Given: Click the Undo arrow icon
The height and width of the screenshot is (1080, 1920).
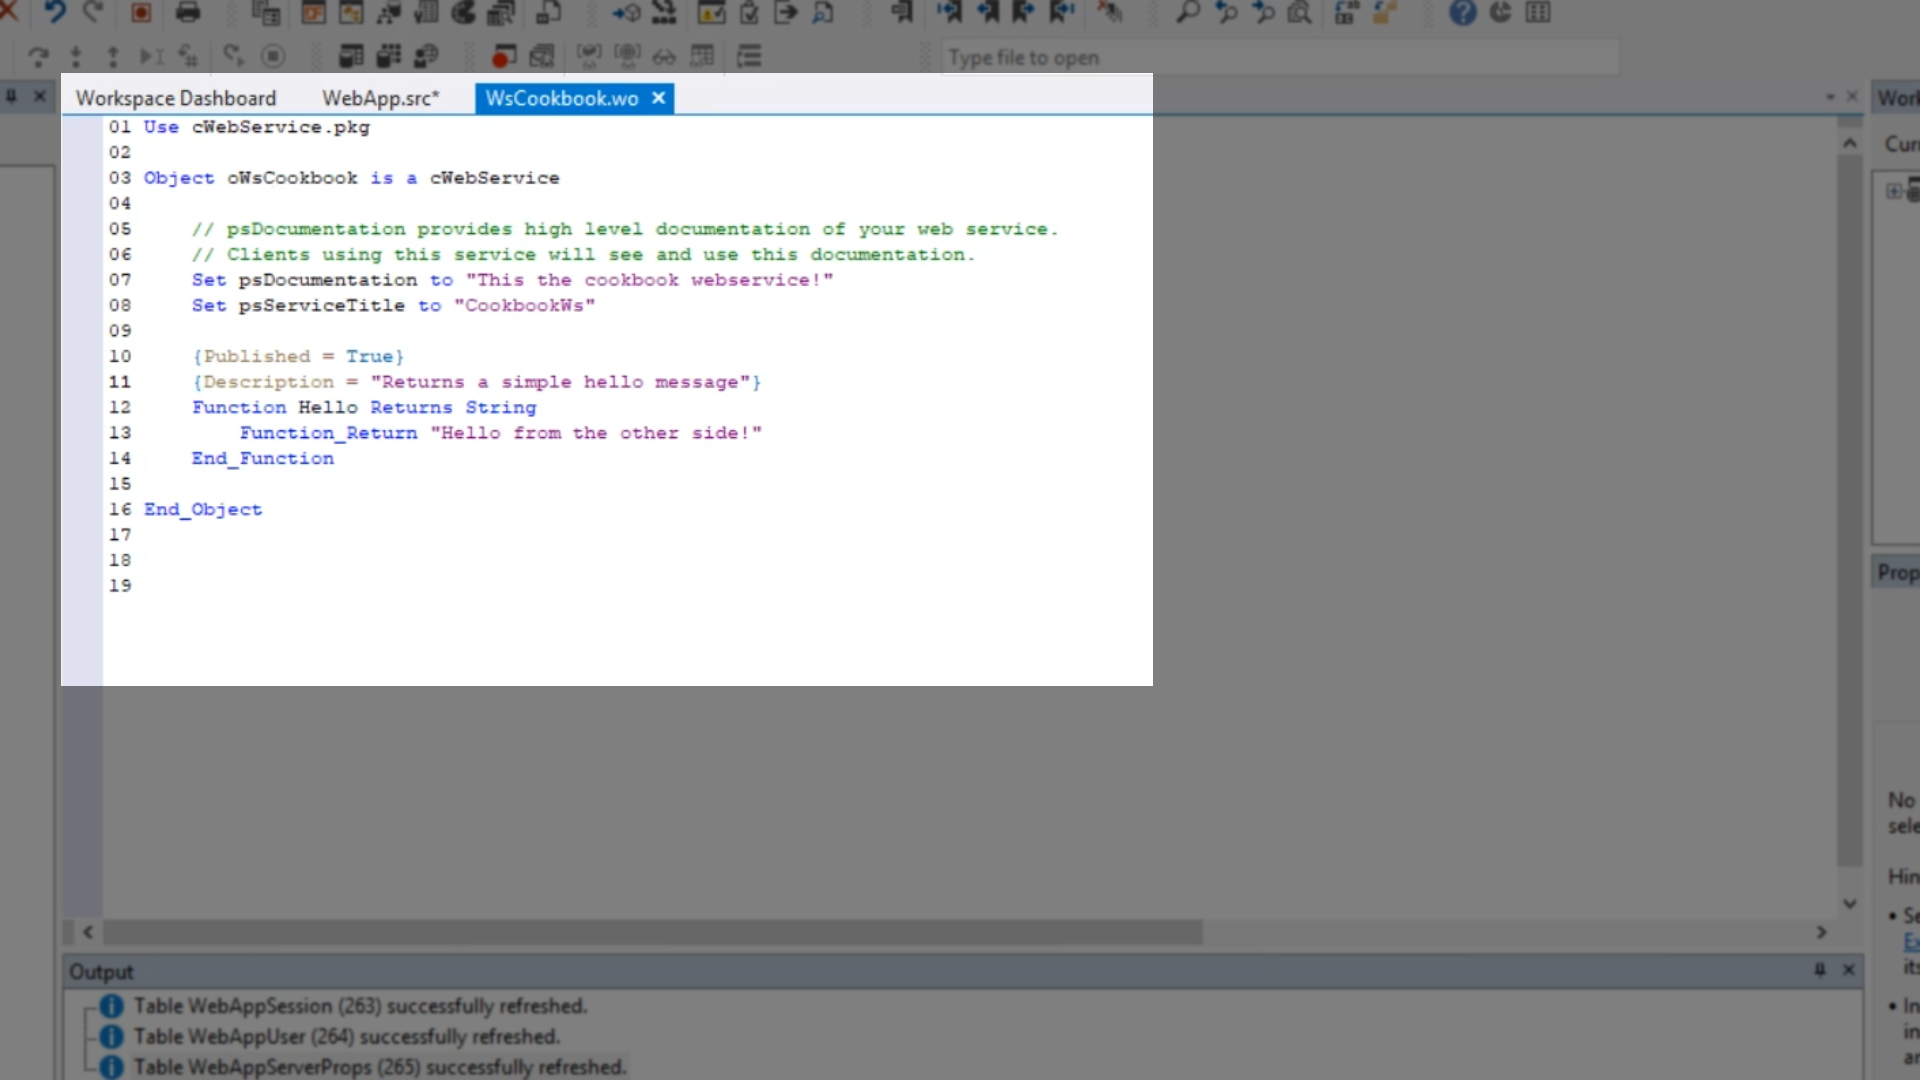Looking at the screenshot, I should coord(55,12).
